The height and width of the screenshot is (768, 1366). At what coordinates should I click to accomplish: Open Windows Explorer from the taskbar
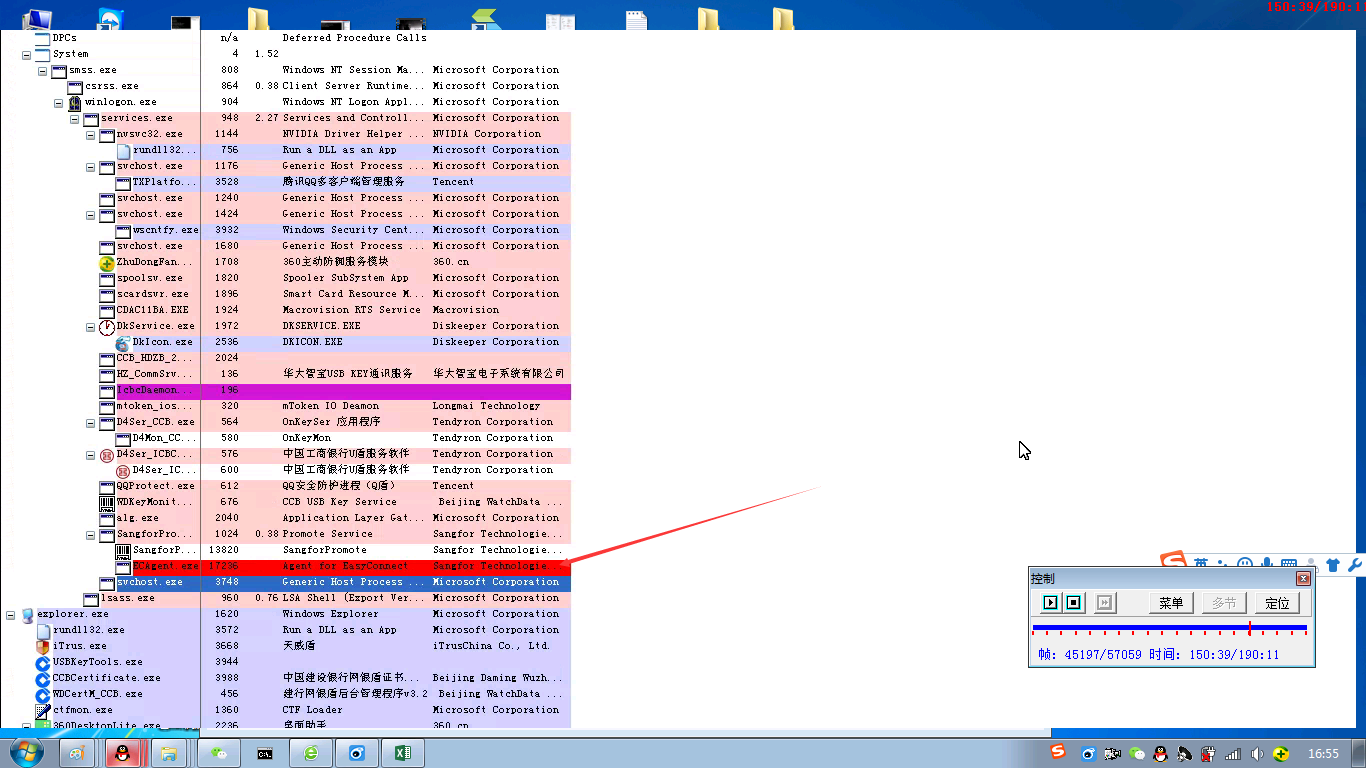pos(170,753)
